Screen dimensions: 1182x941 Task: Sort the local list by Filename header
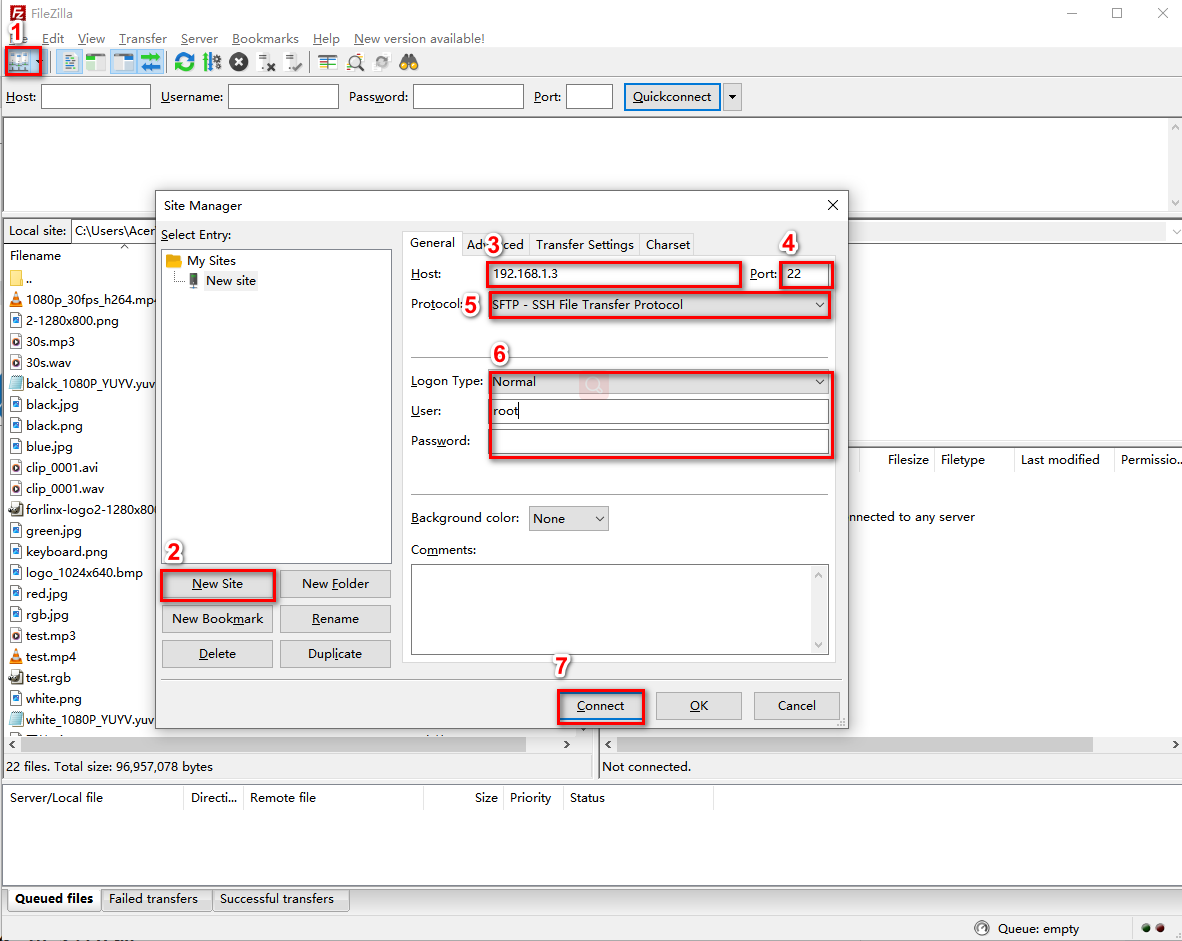(x=35, y=256)
